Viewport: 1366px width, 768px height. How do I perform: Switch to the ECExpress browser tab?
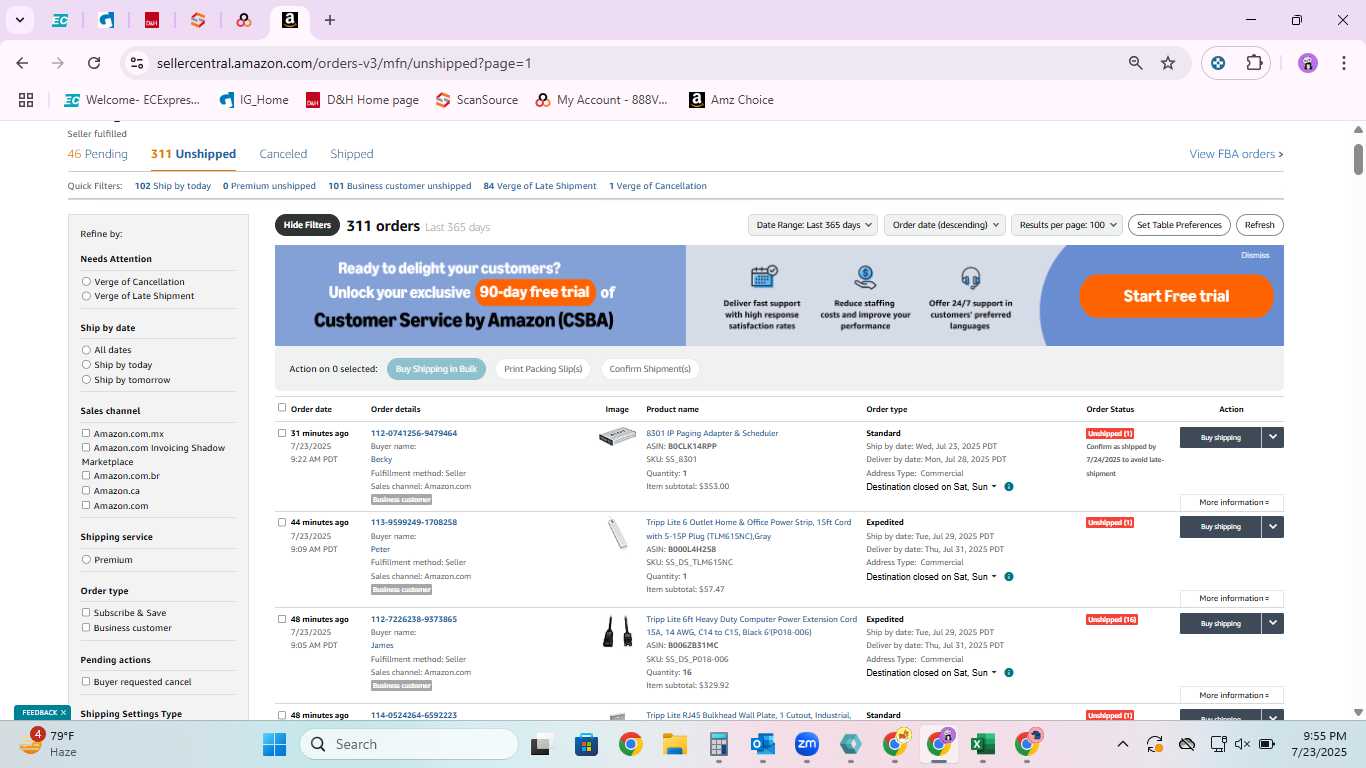60,20
